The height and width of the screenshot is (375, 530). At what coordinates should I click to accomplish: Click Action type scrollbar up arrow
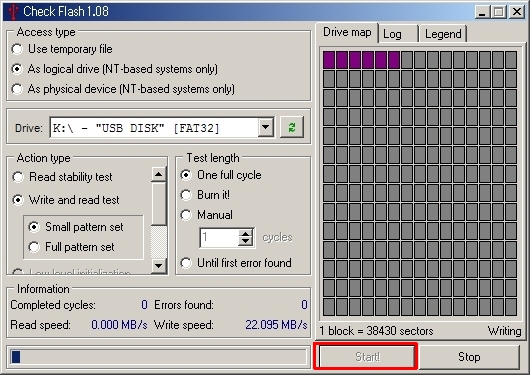coord(158,174)
